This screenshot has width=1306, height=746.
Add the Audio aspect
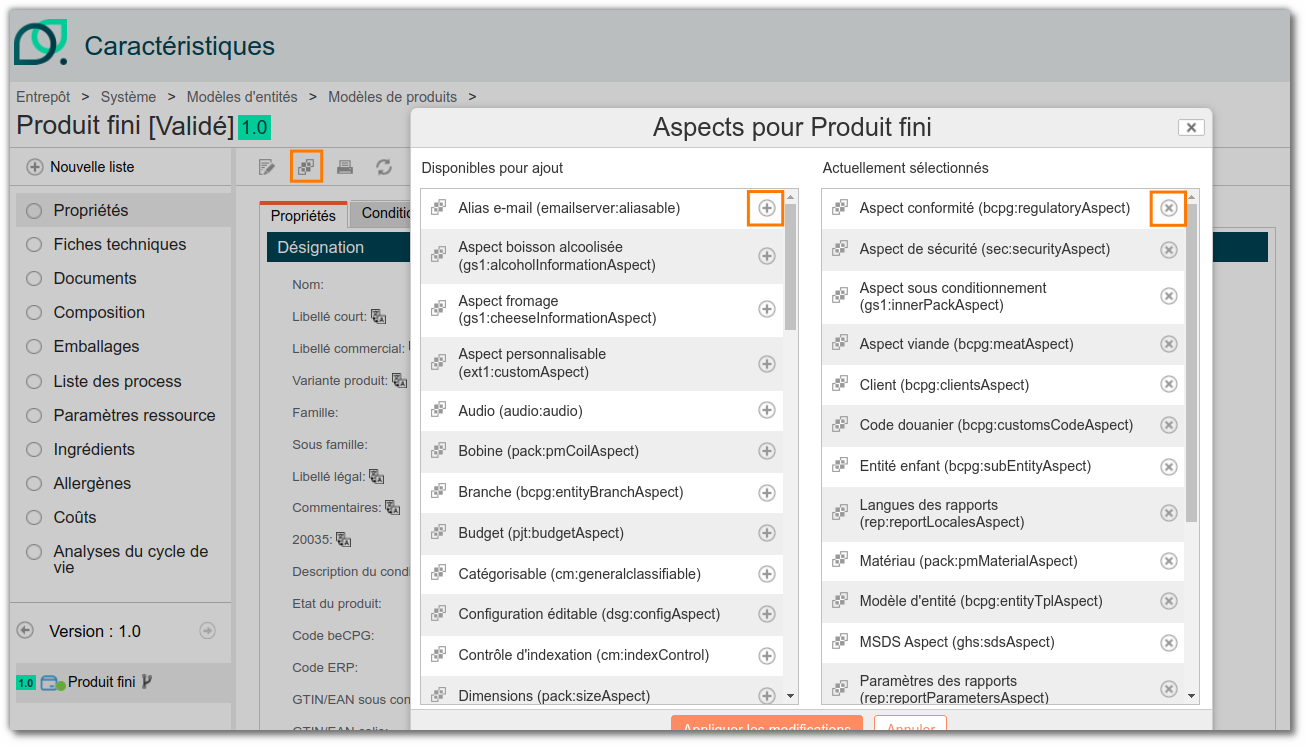766,410
